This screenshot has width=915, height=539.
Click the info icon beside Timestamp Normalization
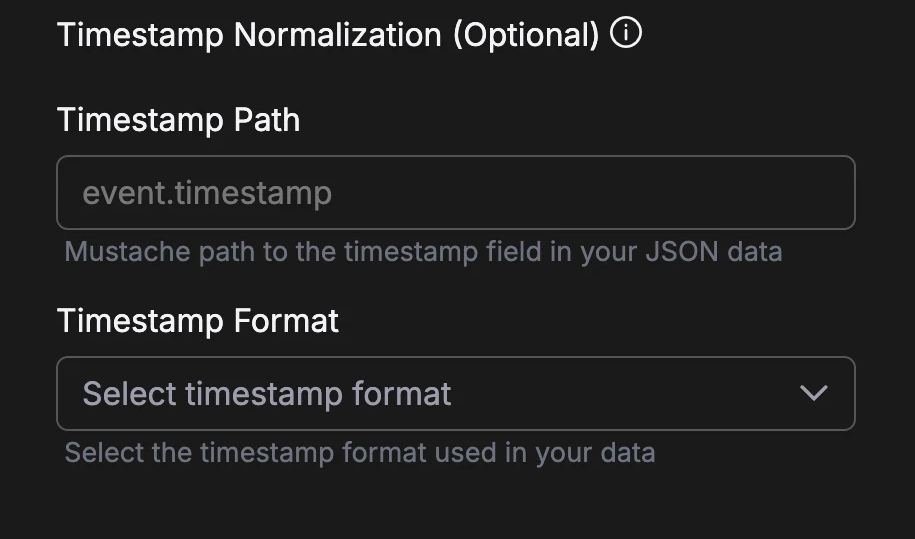(x=626, y=34)
